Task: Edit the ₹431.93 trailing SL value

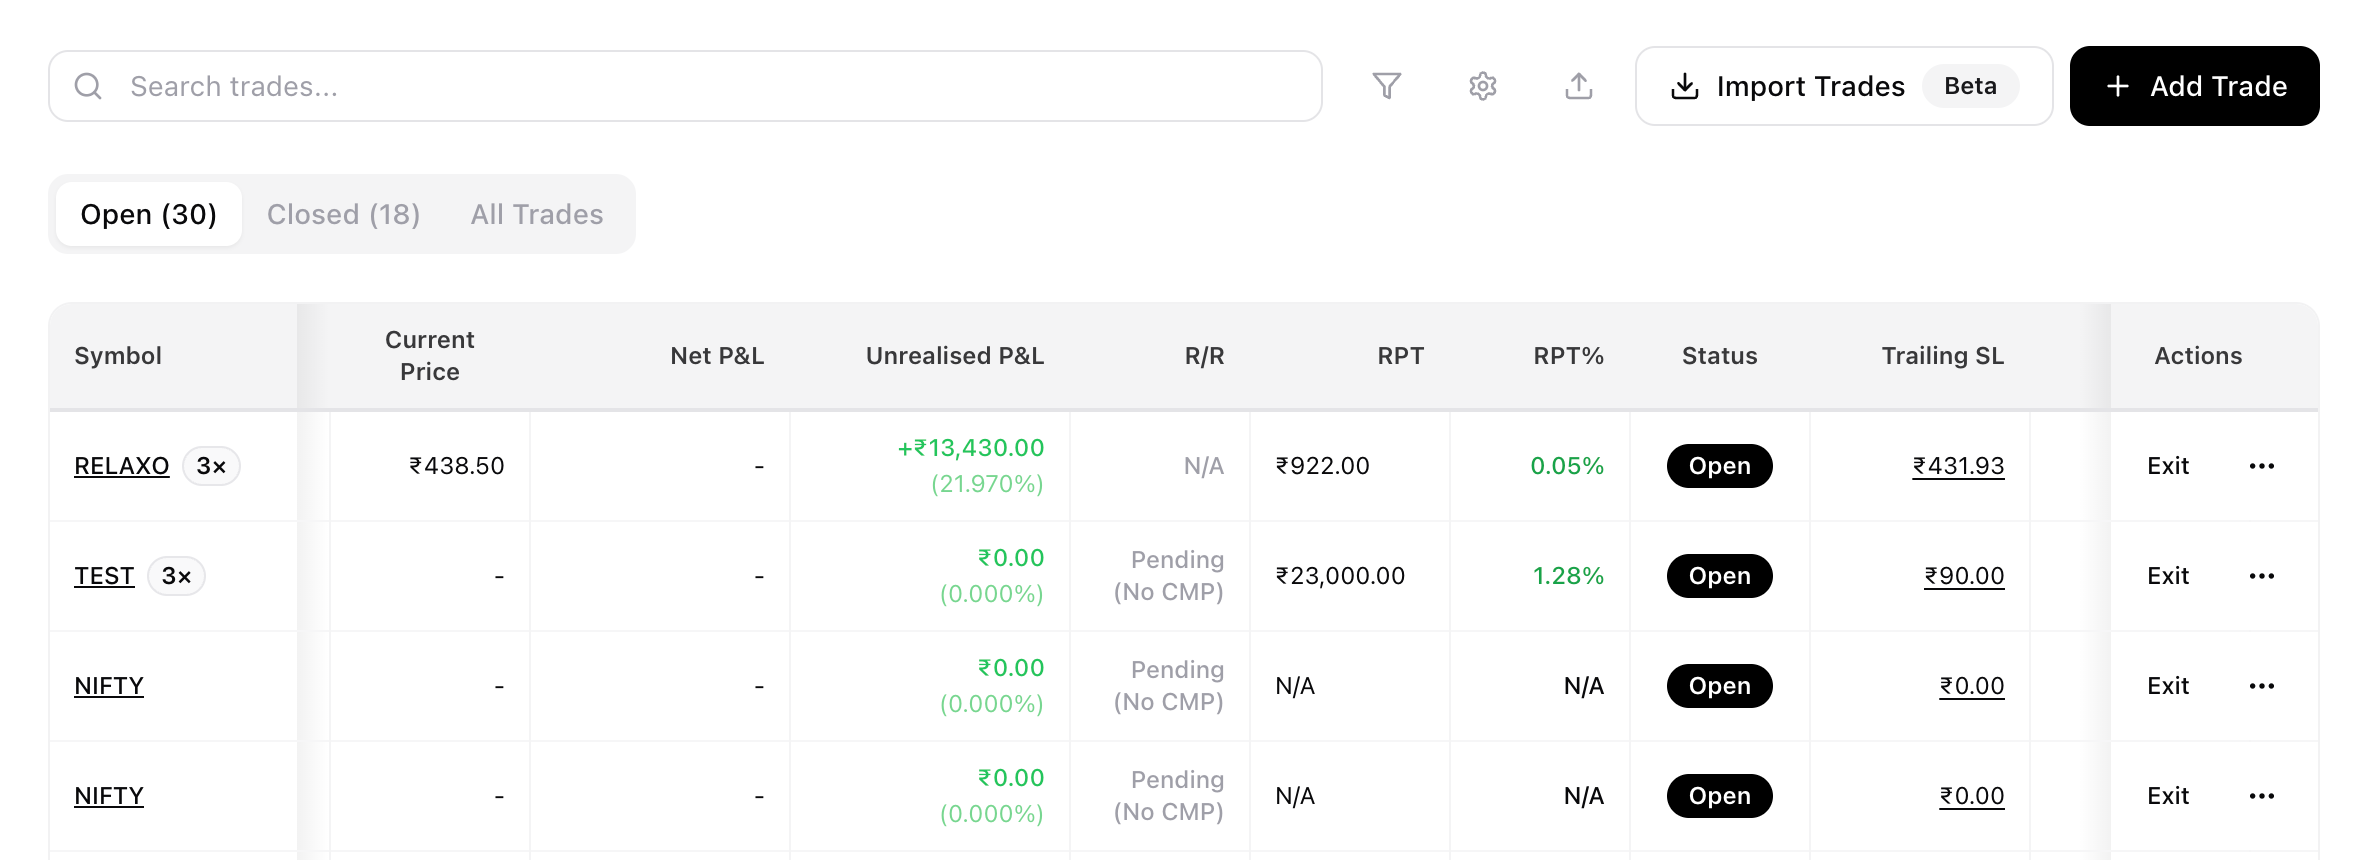Action: [x=1958, y=466]
